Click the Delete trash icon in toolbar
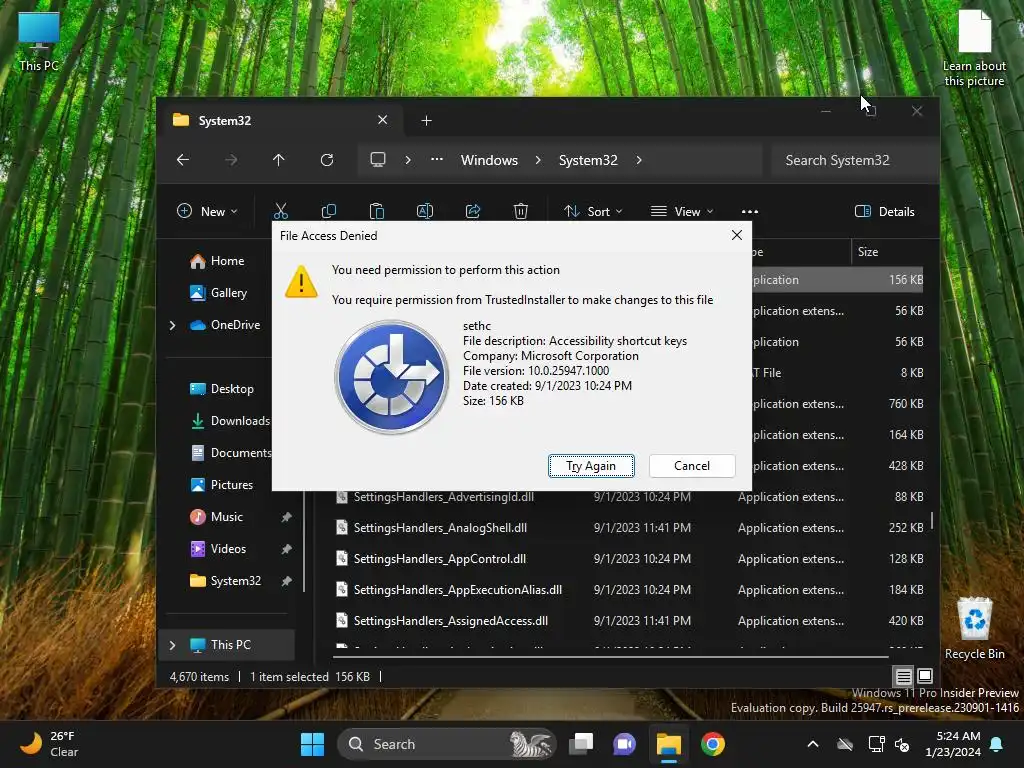 pos(520,211)
